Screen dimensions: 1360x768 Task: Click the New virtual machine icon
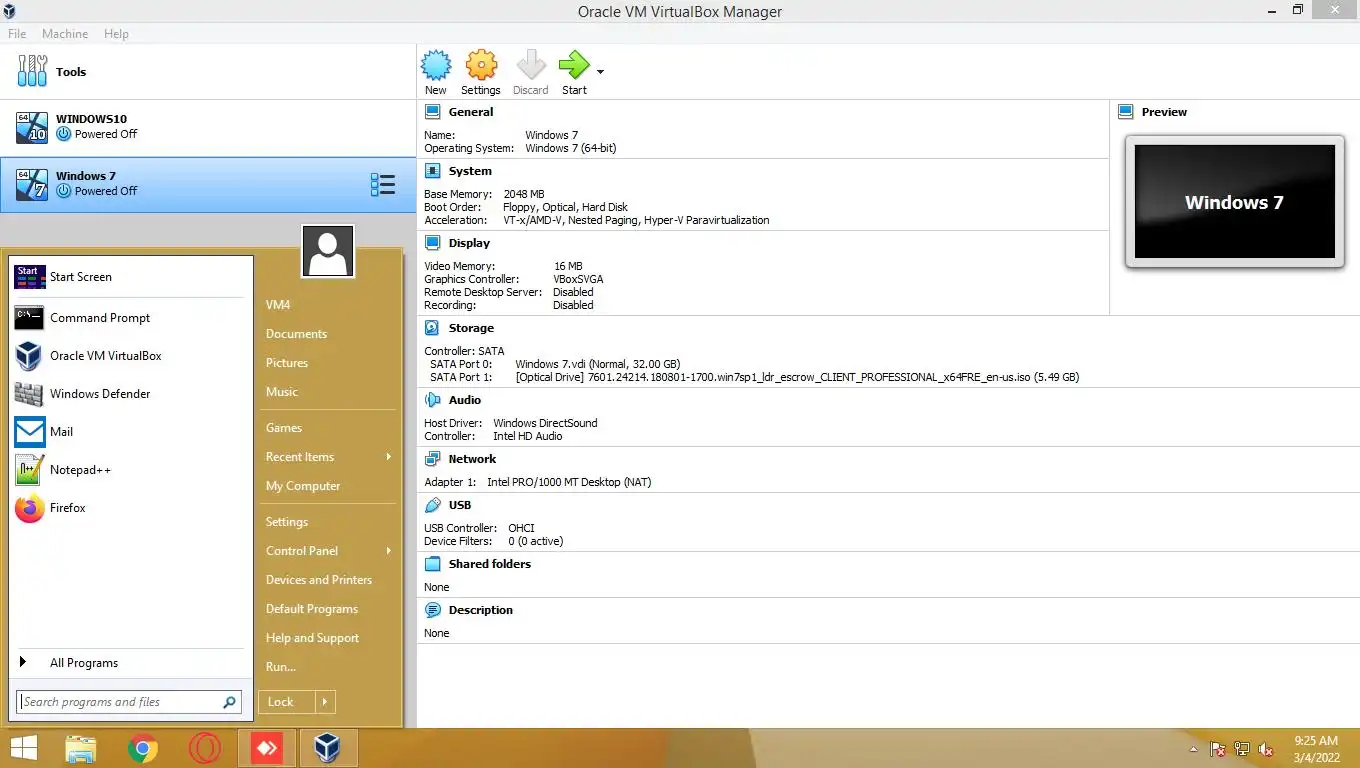click(x=435, y=66)
